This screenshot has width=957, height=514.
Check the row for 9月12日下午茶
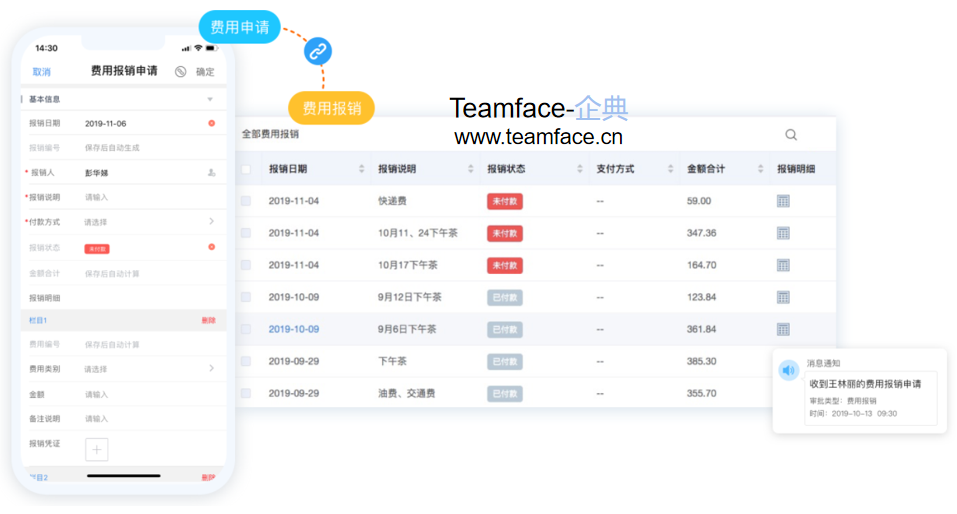point(246,297)
